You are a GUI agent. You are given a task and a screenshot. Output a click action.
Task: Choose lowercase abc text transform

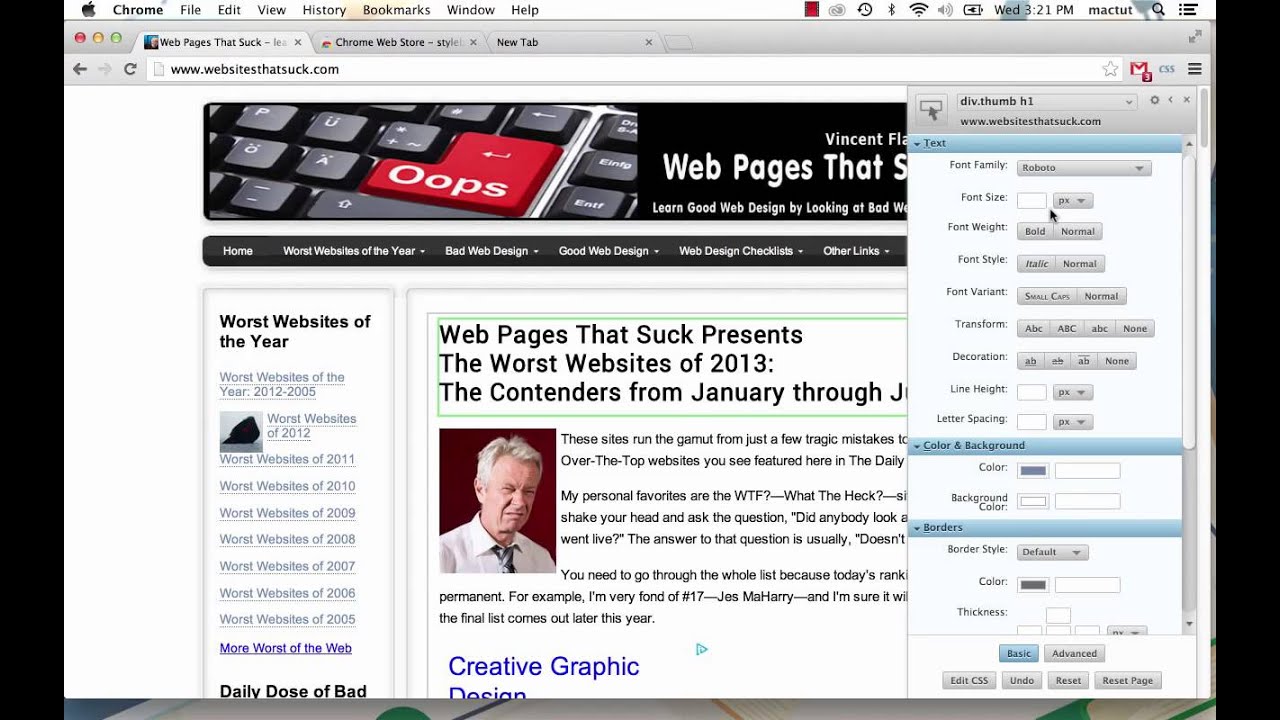click(1100, 328)
